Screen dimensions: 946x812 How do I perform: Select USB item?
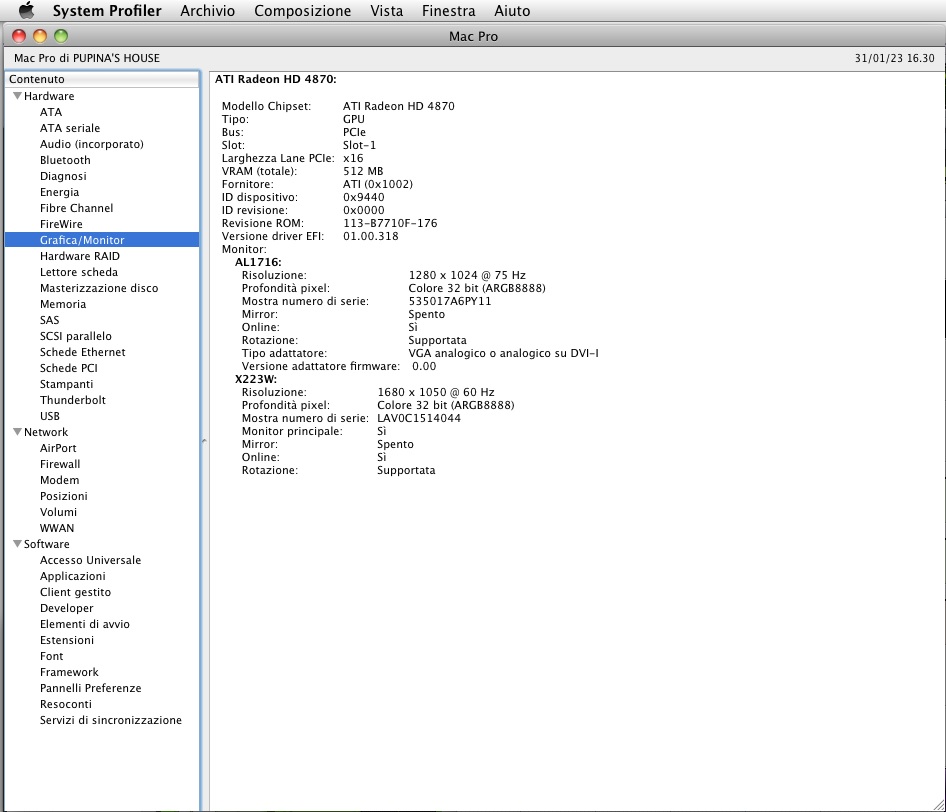click(49, 416)
